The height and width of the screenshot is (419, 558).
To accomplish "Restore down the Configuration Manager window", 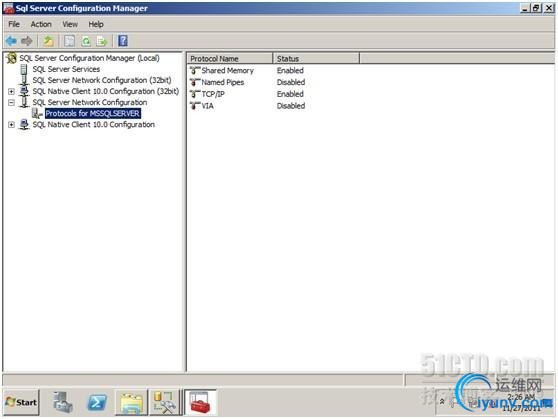I will [536, 8].
